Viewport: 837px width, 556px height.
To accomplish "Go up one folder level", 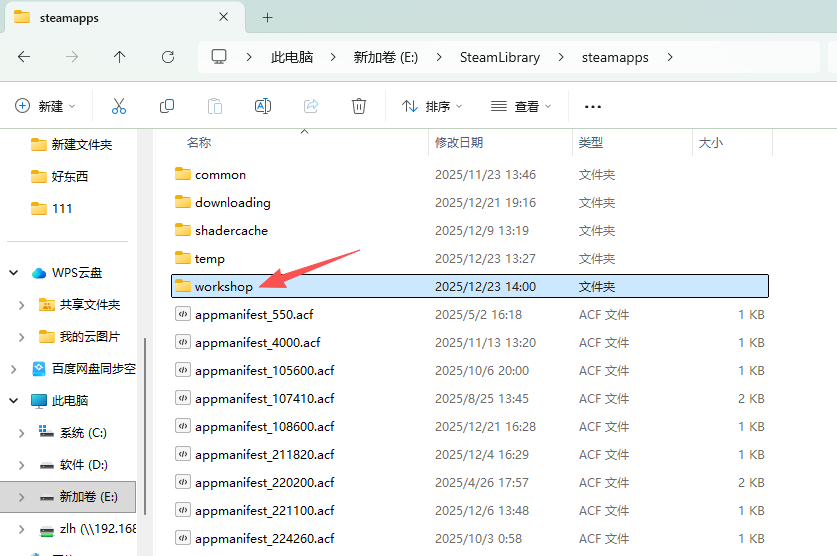I will pos(120,57).
